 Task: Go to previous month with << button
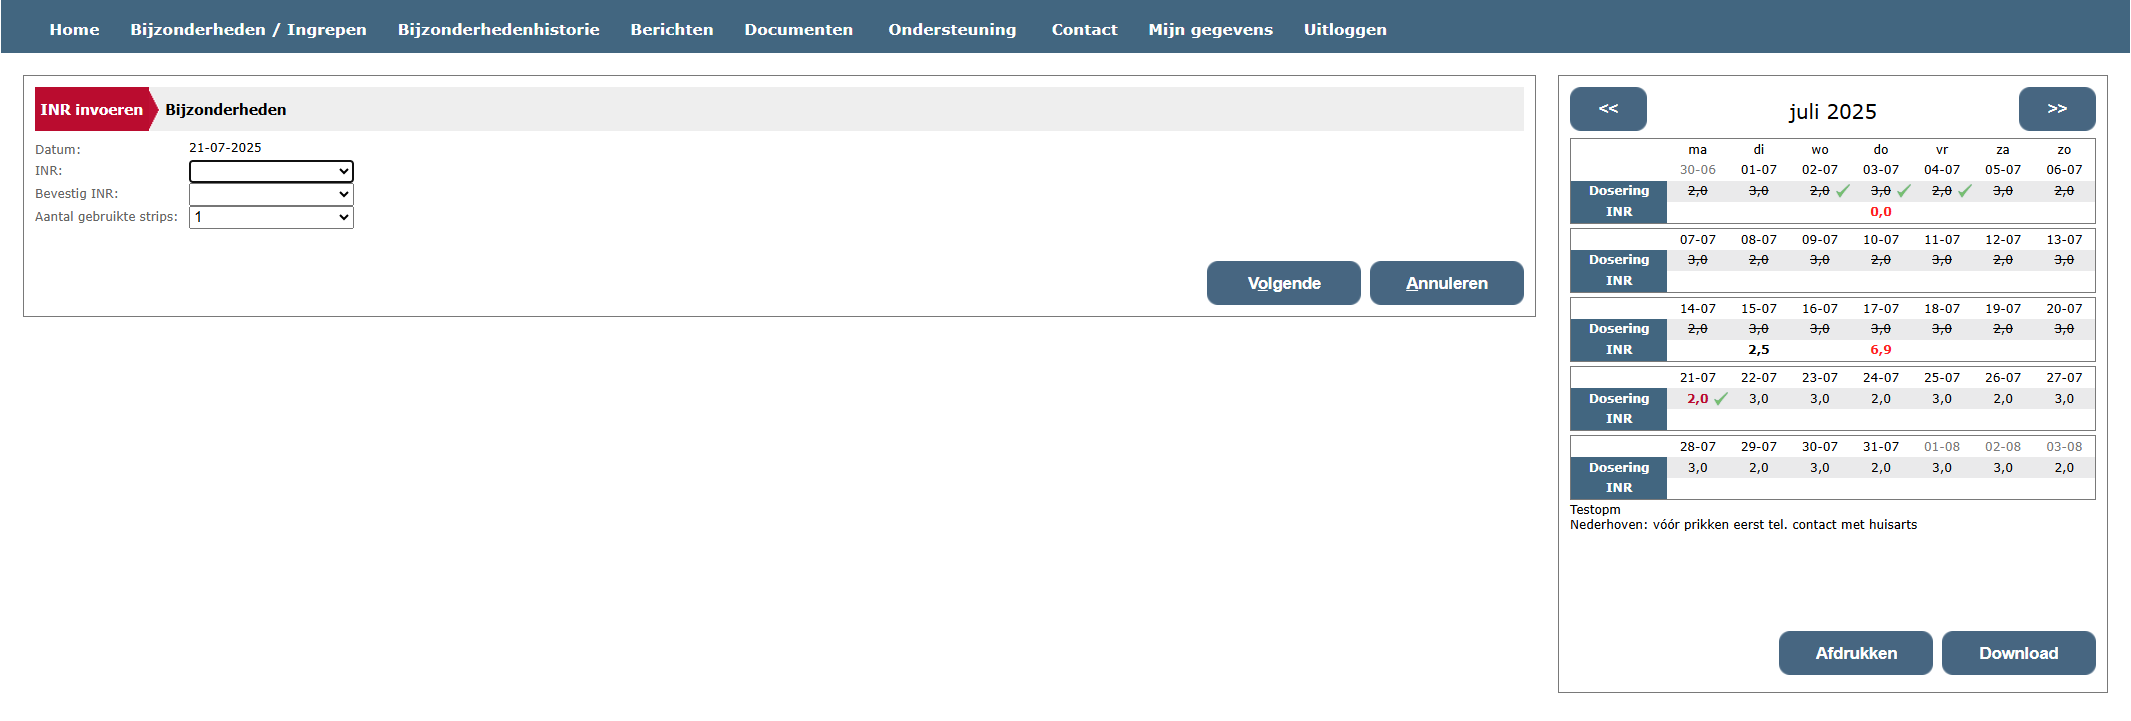pos(1608,109)
